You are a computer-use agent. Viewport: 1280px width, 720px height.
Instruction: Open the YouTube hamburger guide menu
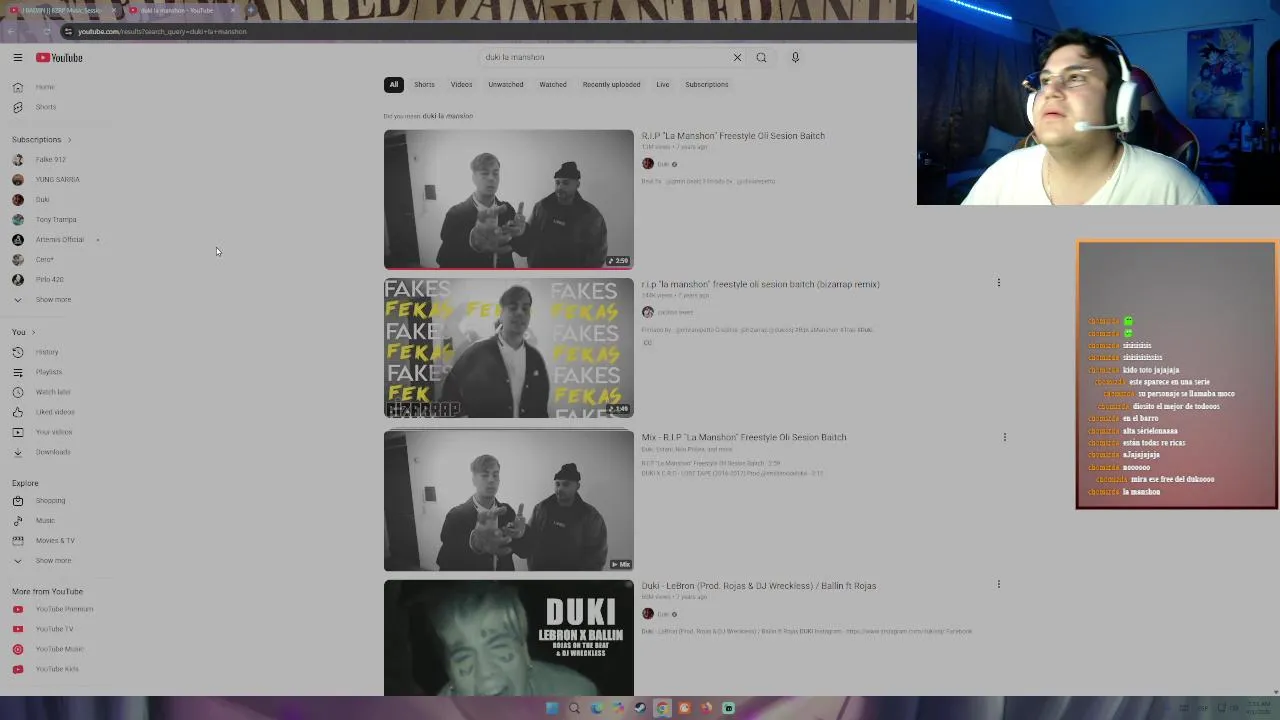17,58
